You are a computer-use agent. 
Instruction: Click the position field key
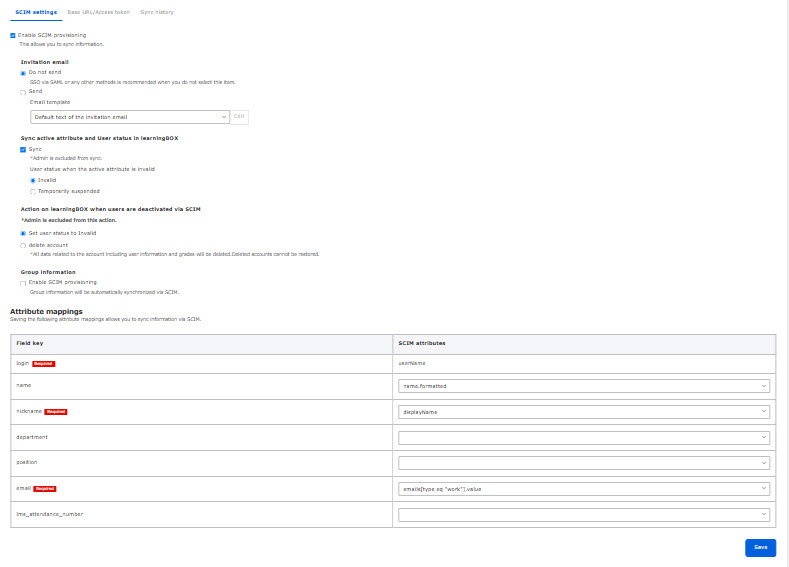[x=27, y=462]
